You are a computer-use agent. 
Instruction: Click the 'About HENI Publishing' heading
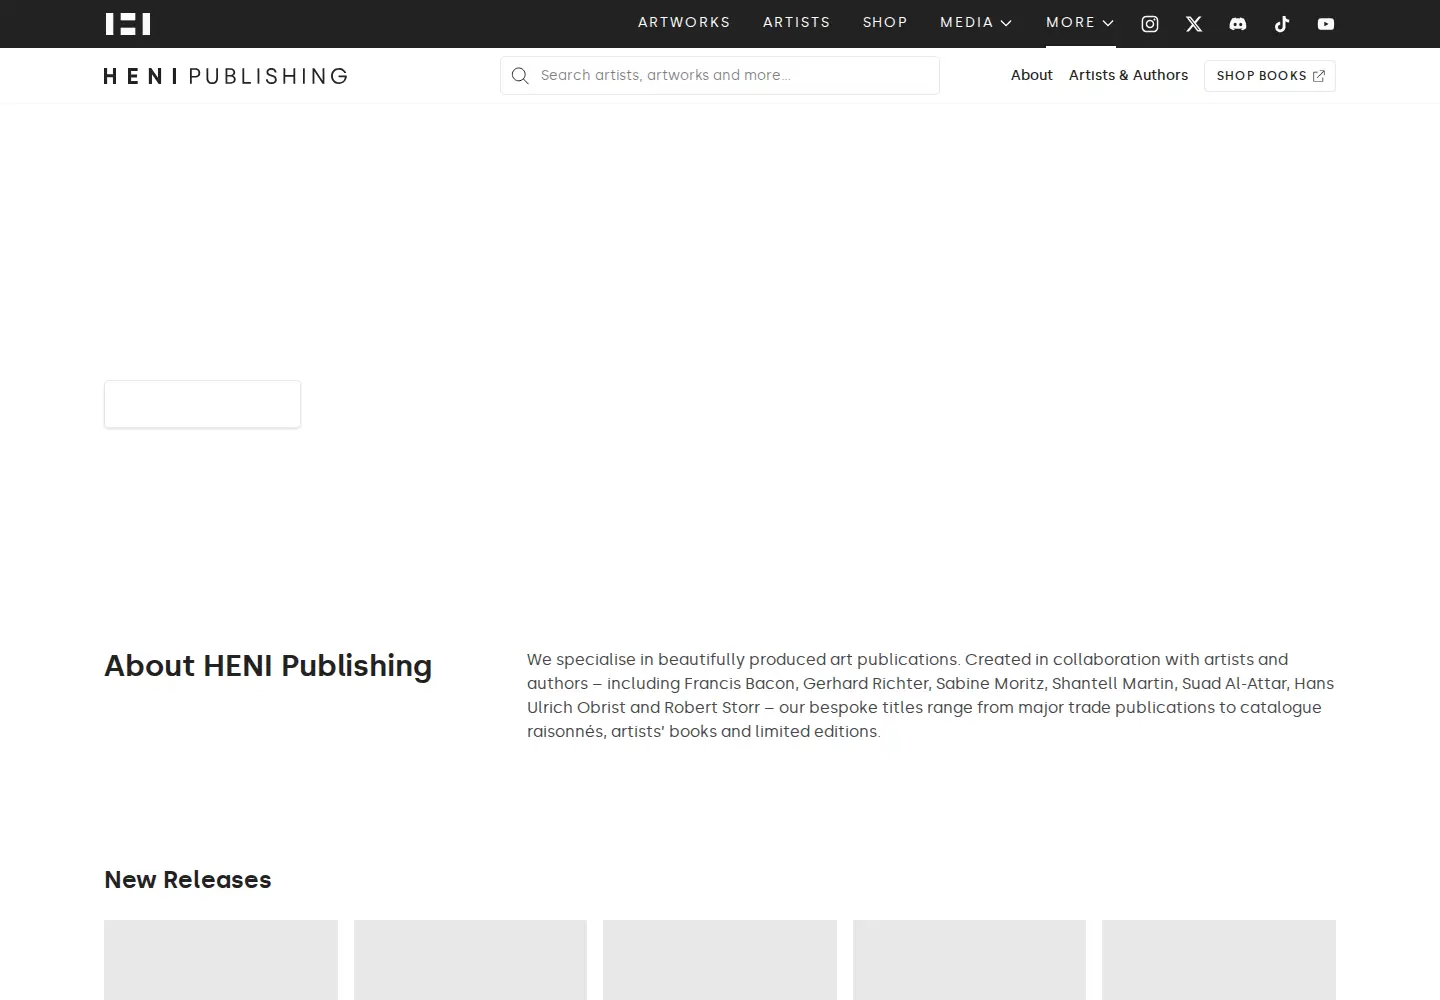pyautogui.click(x=268, y=666)
